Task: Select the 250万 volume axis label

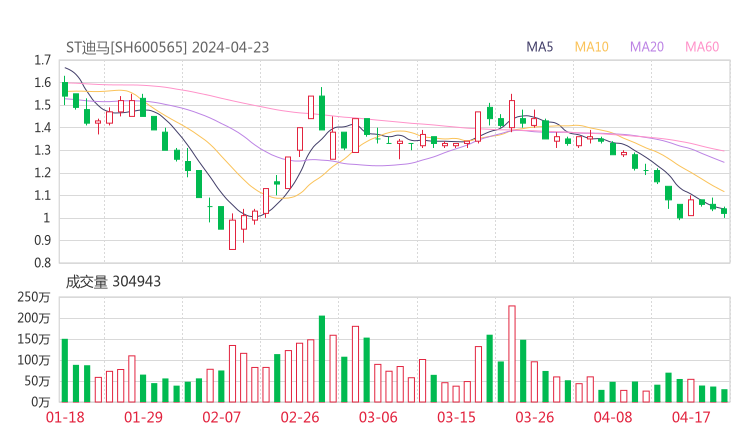Action: [34, 297]
